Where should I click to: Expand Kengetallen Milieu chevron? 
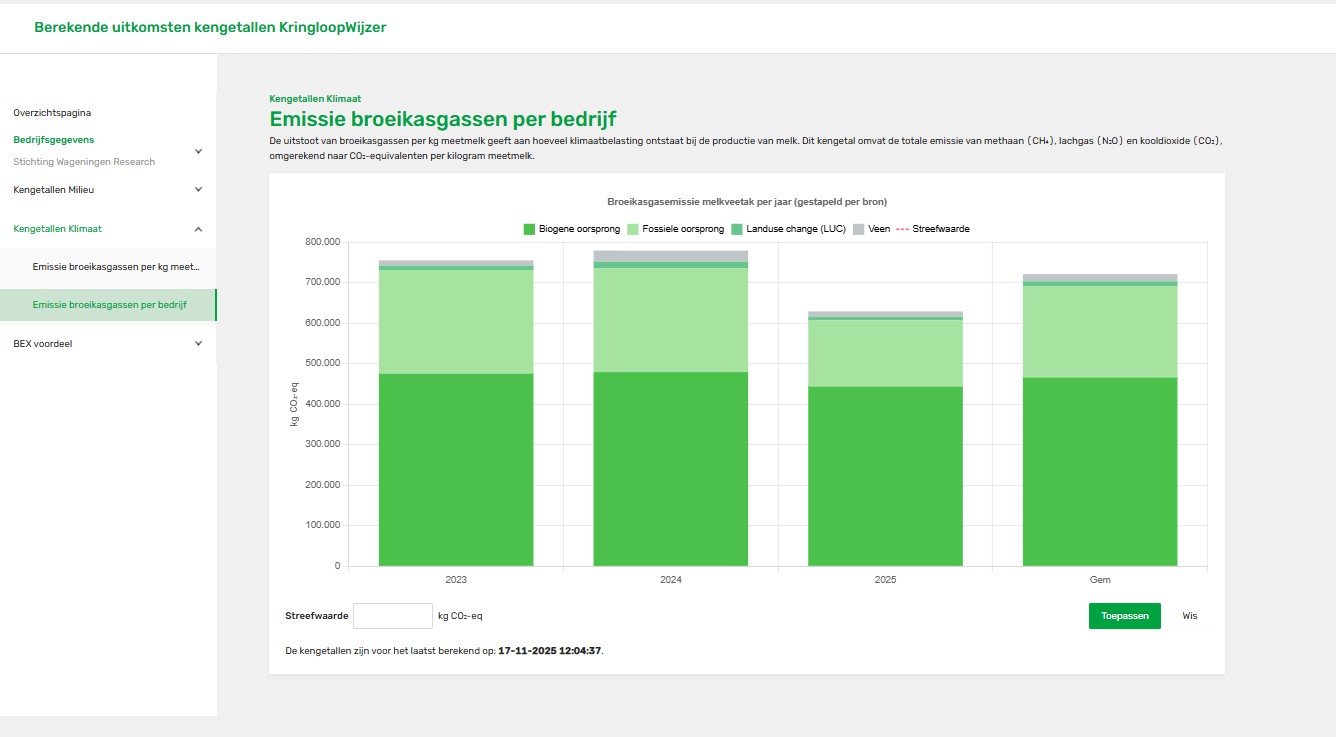pos(198,189)
